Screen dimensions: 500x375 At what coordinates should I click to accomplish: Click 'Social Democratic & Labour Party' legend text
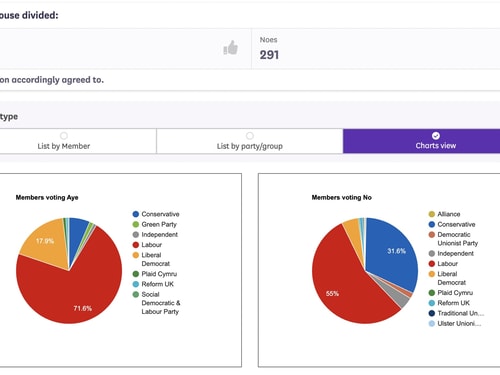(x=161, y=303)
